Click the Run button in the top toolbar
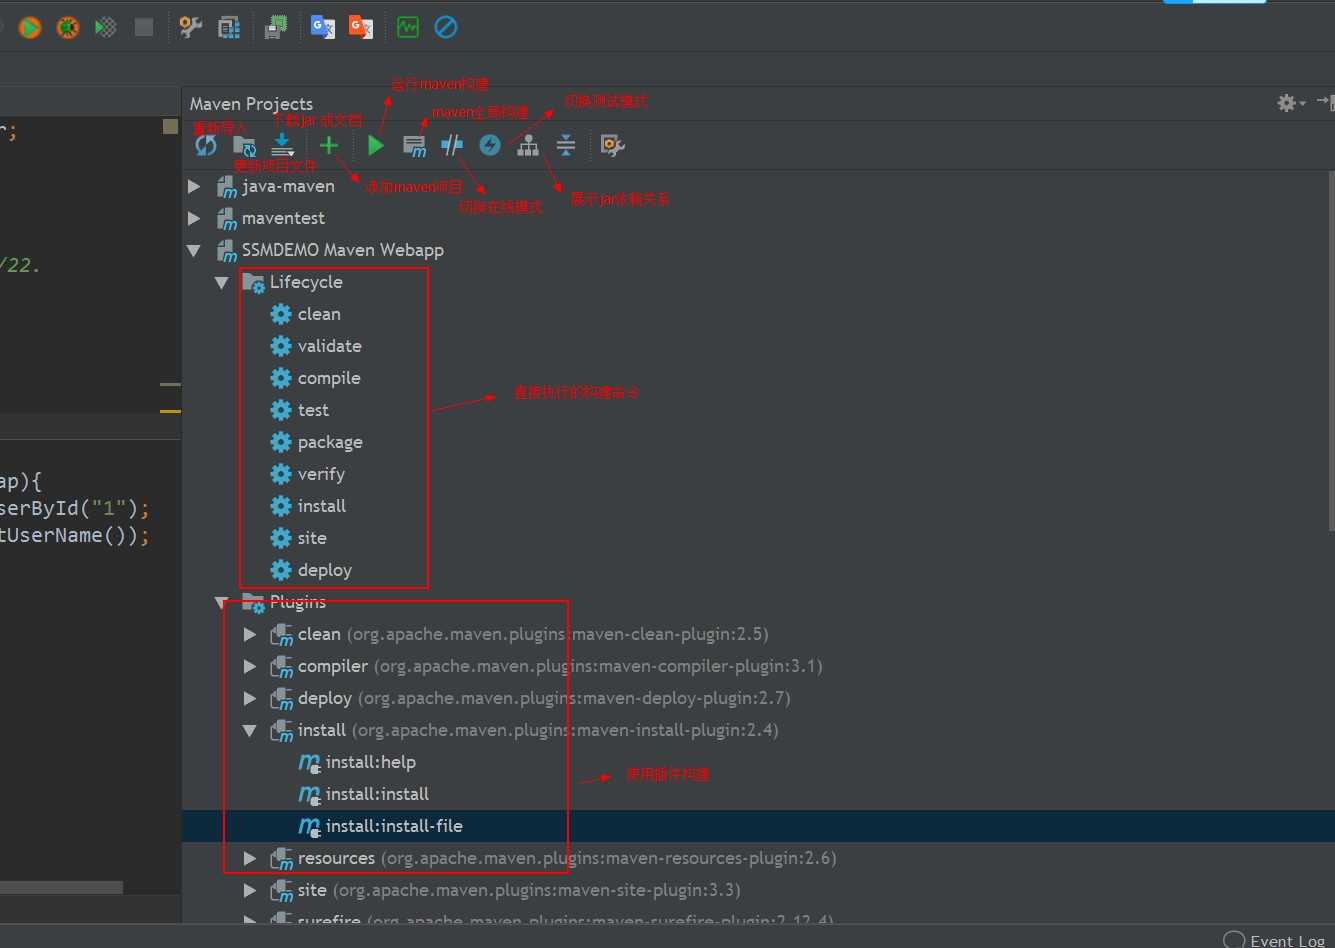The image size is (1335, 948). 30,28
